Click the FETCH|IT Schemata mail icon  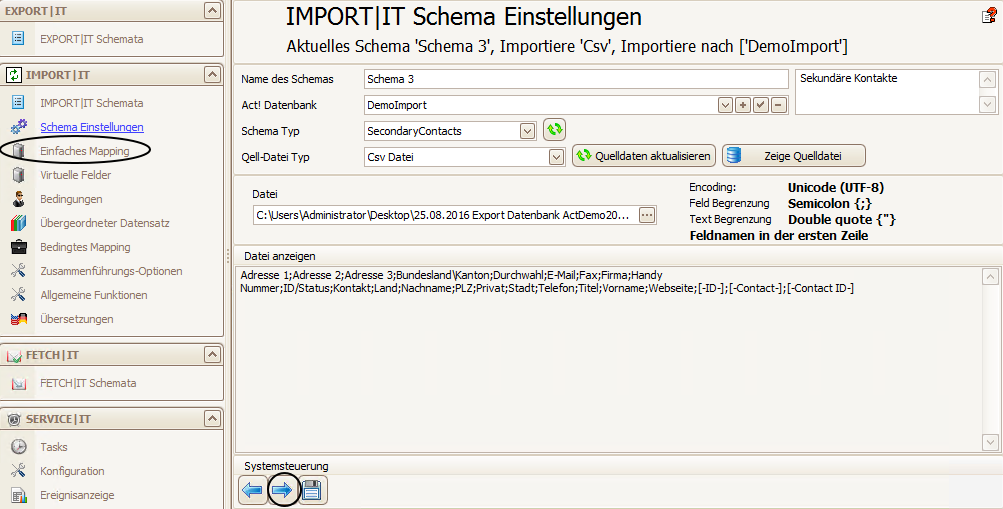click(19, 383)
